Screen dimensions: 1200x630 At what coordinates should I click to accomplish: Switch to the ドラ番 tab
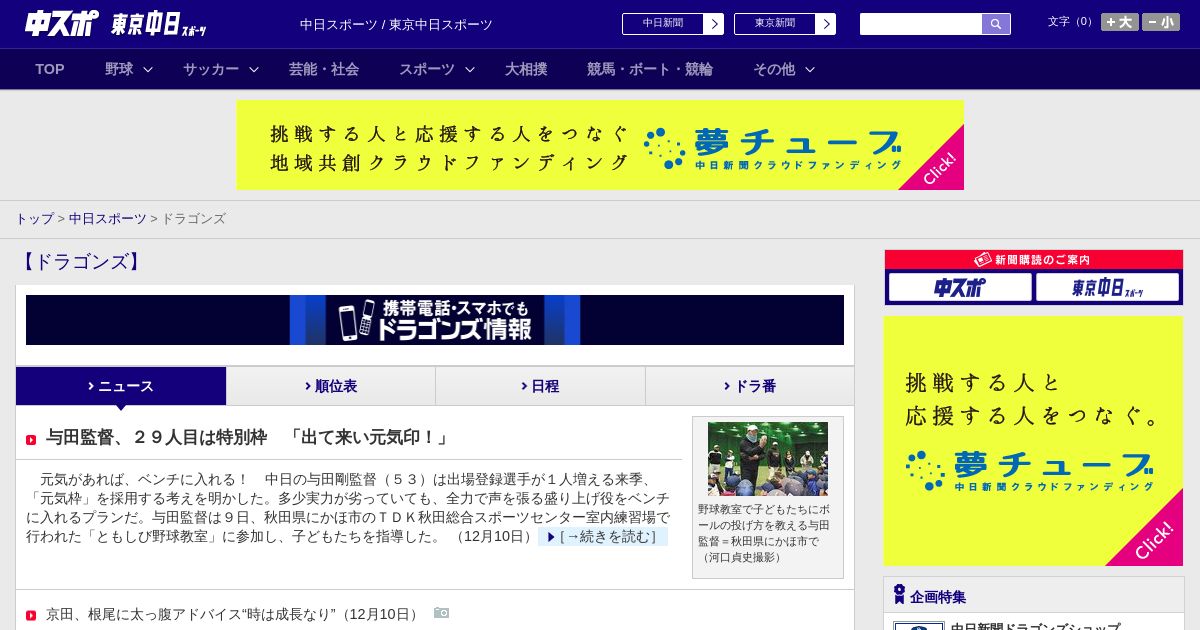tap(750, 386)
